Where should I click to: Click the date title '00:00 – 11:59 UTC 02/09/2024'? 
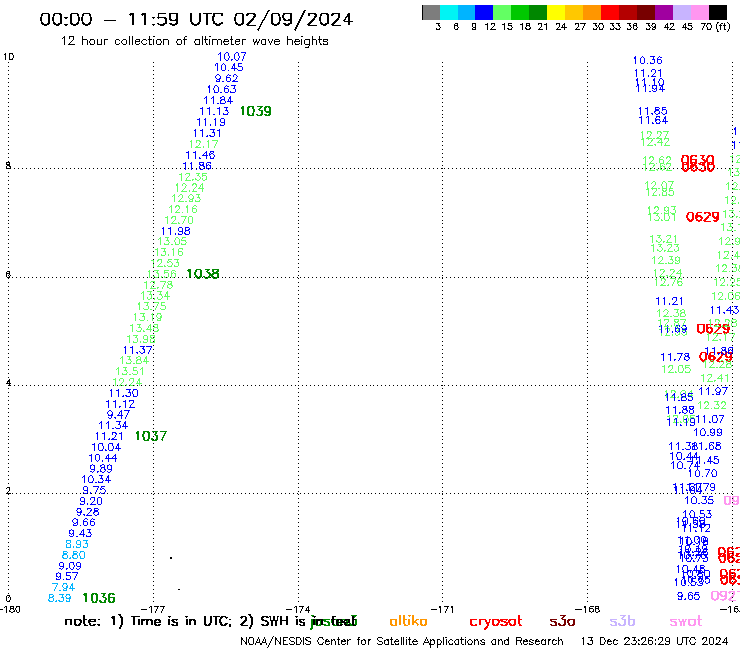pos(196,19)
